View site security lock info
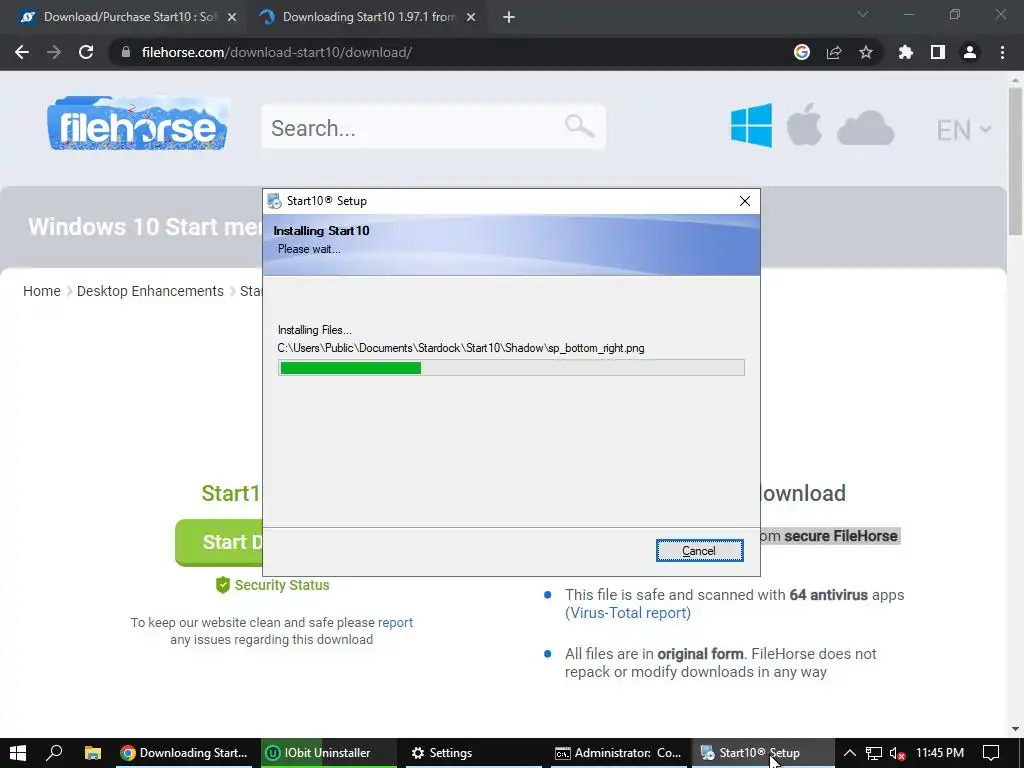1024x768 pixels. point(125,52)
